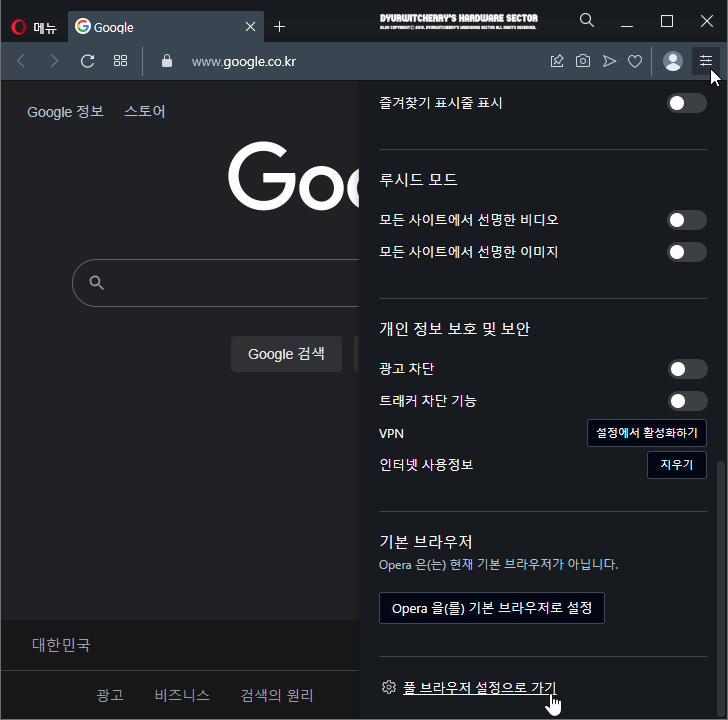Screen dimensions: 728x720
Task: Click the Google search box
Action: (215, 283)
